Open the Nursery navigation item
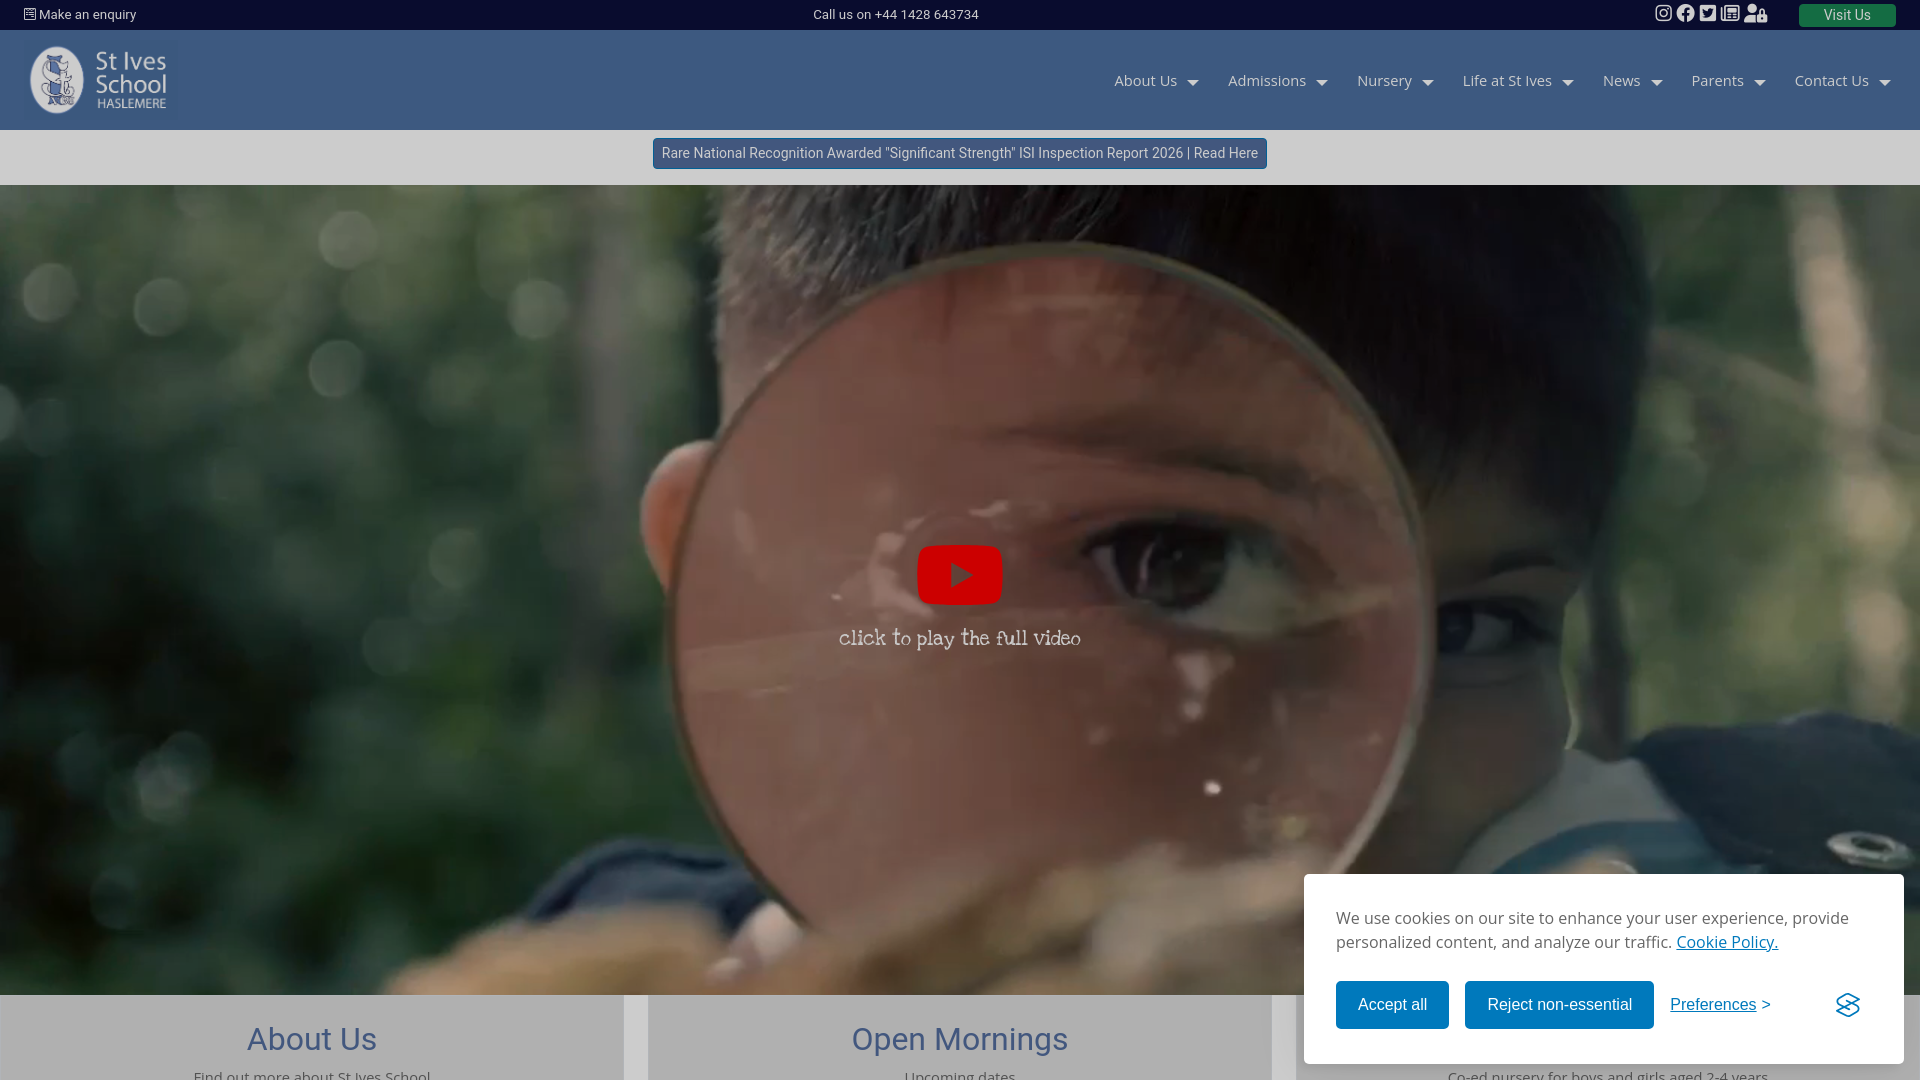The width and height of the screenshot is (1920, 1080). (x=1384, y=81)
